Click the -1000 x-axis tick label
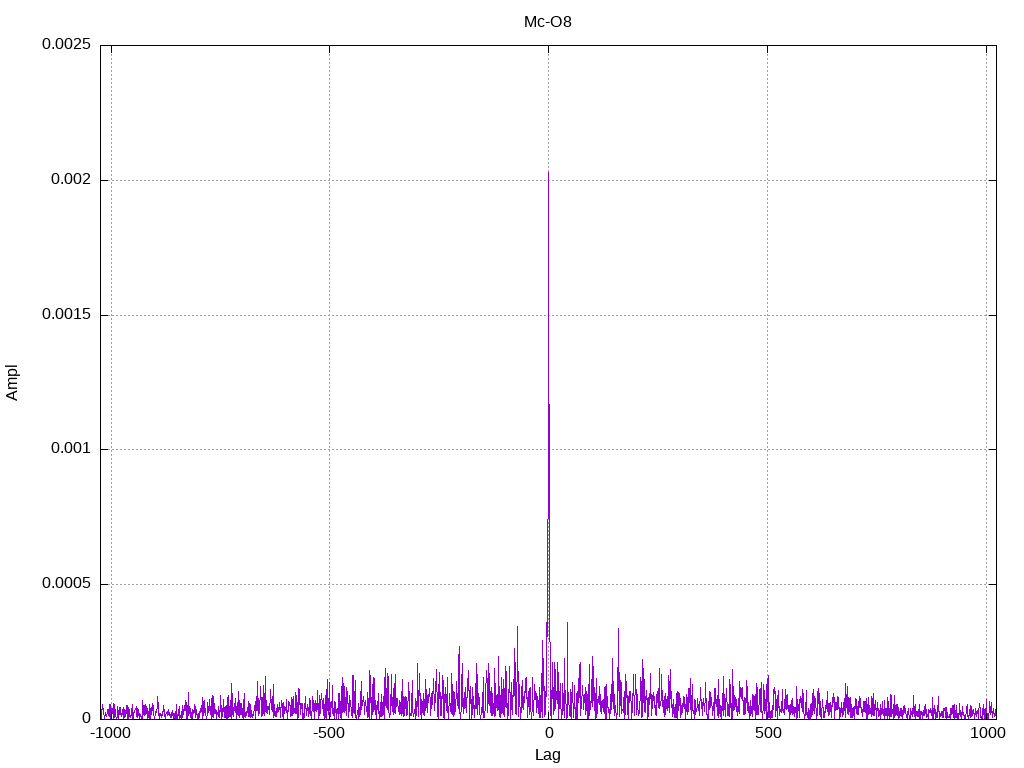The image size is (1024, 768). (110, 734)
